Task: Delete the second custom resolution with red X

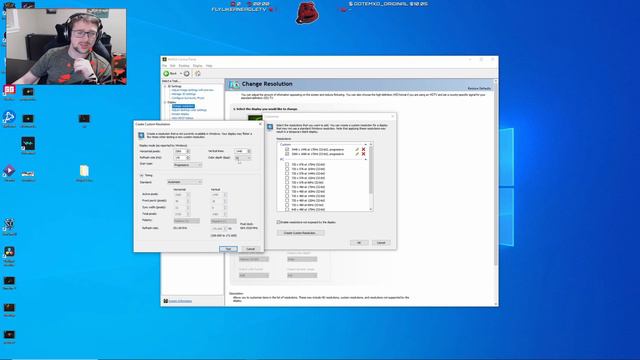Action: point(363,154)
